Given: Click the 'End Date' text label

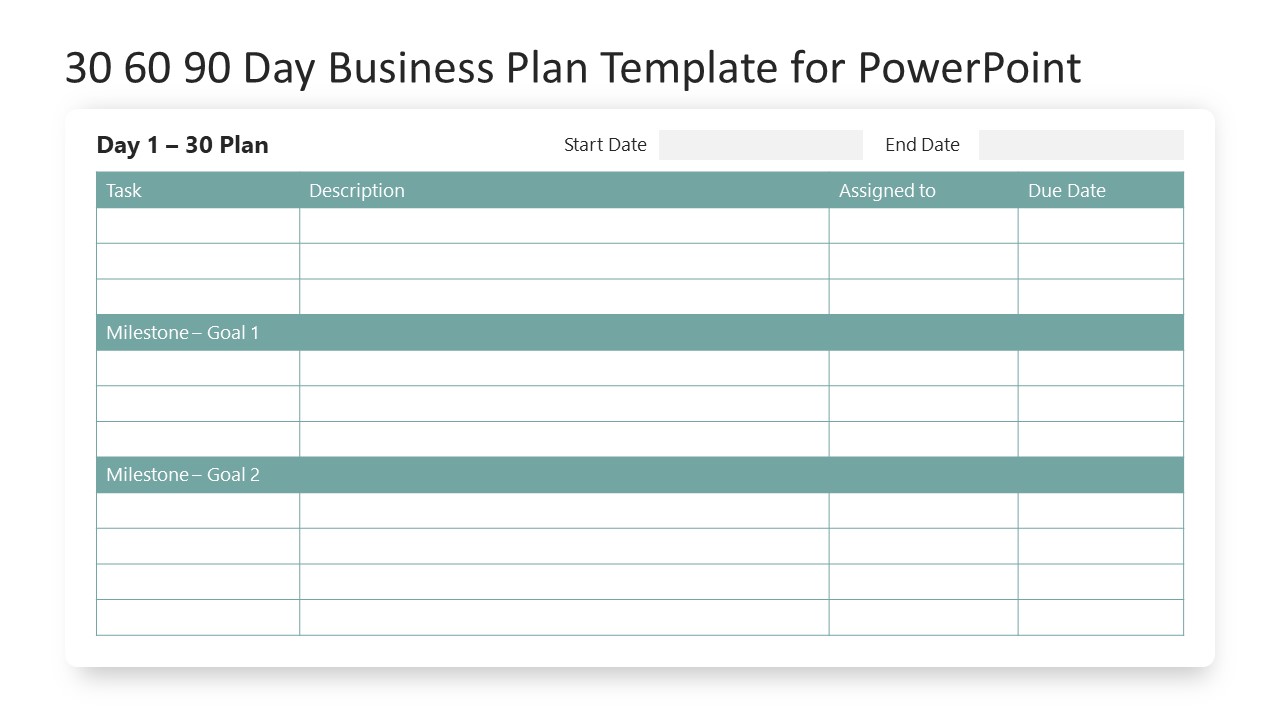Looking at the screenshot, I should pyautogui.click(x=922, y=145).
